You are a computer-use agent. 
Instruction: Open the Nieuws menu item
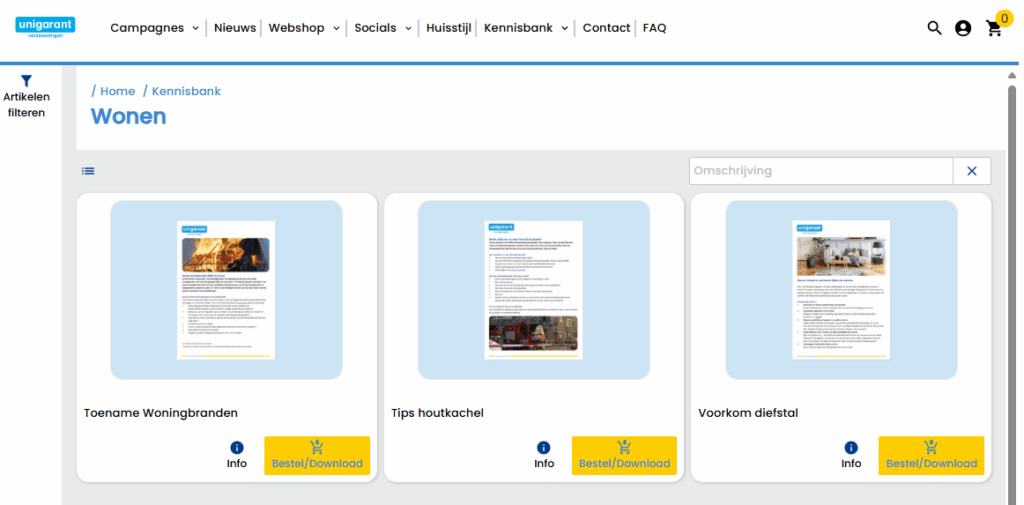coord(235,28)
